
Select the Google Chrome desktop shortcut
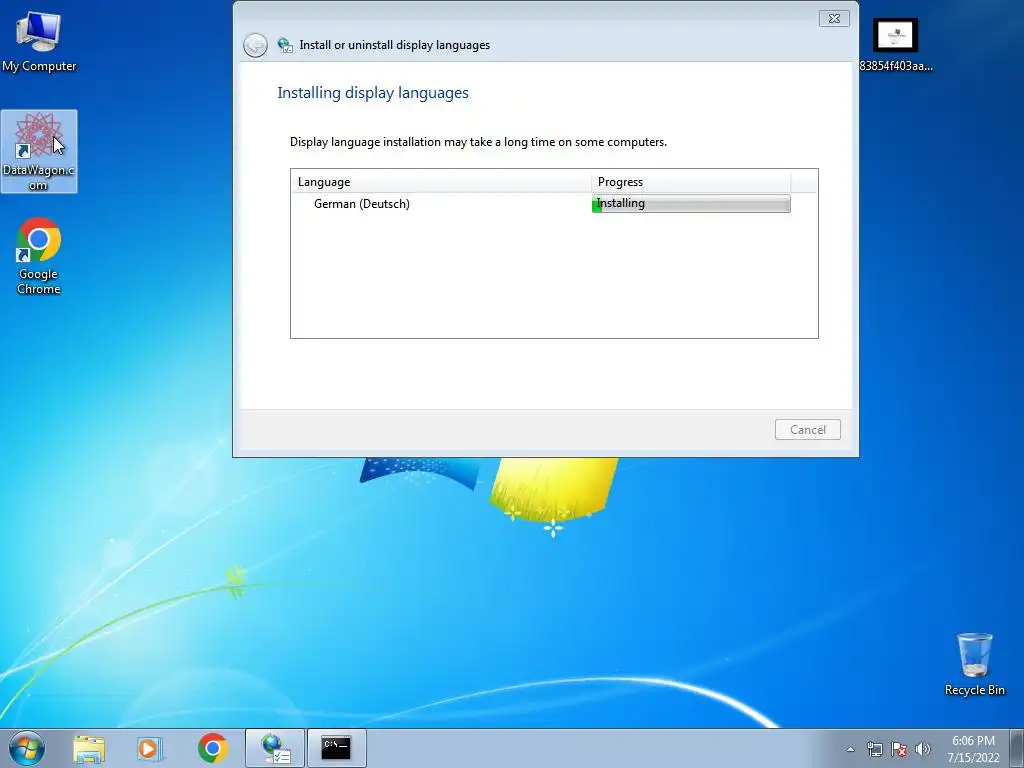[39, 256]
